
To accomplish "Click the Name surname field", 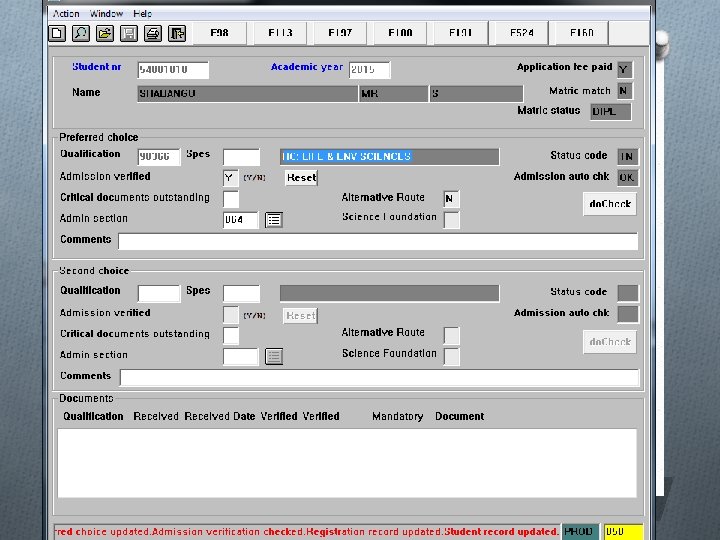I will tap(247, 94).
